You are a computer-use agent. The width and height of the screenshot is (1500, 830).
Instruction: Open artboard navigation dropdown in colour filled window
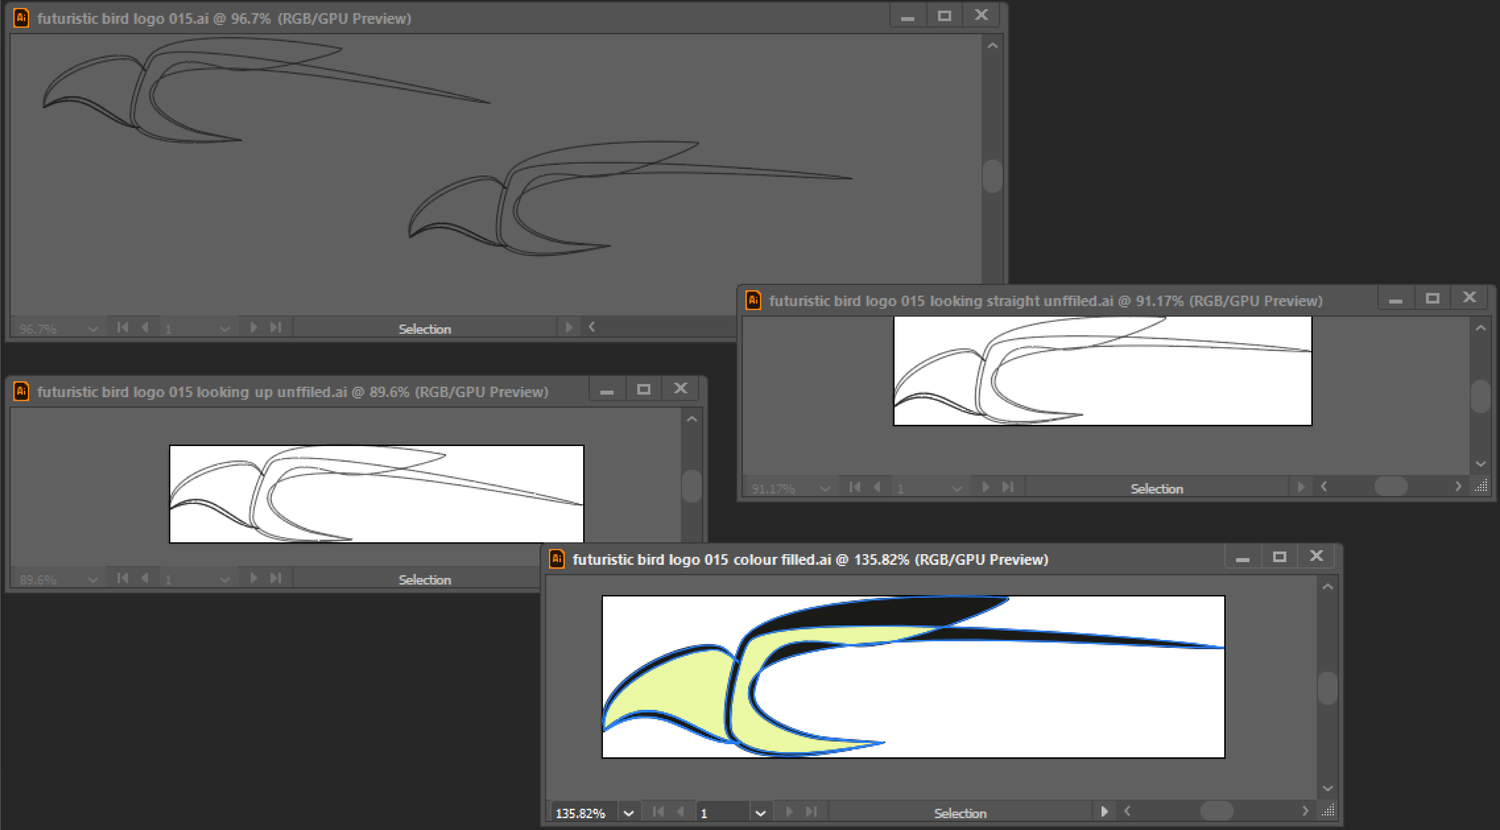click(760, 813)
